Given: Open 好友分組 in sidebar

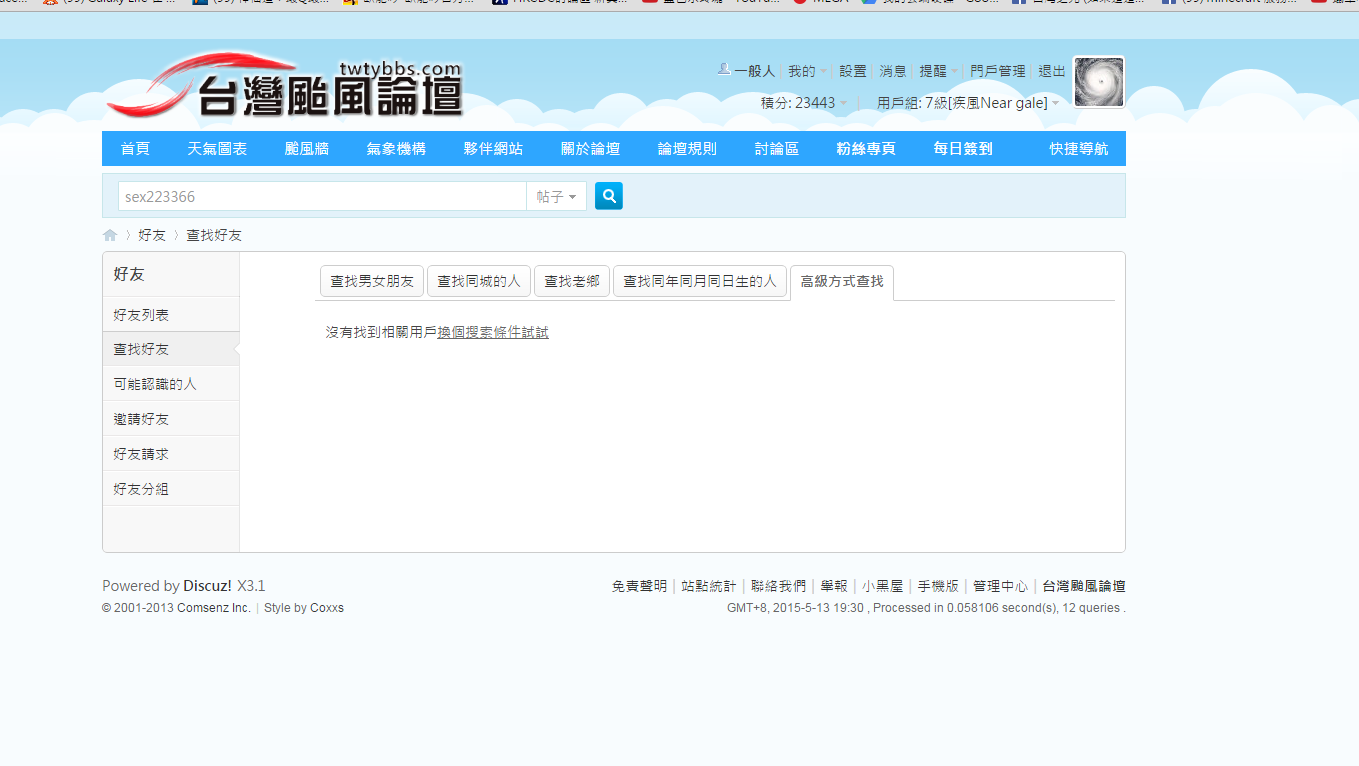Looking at the screenshot, I should coord(171,489).
